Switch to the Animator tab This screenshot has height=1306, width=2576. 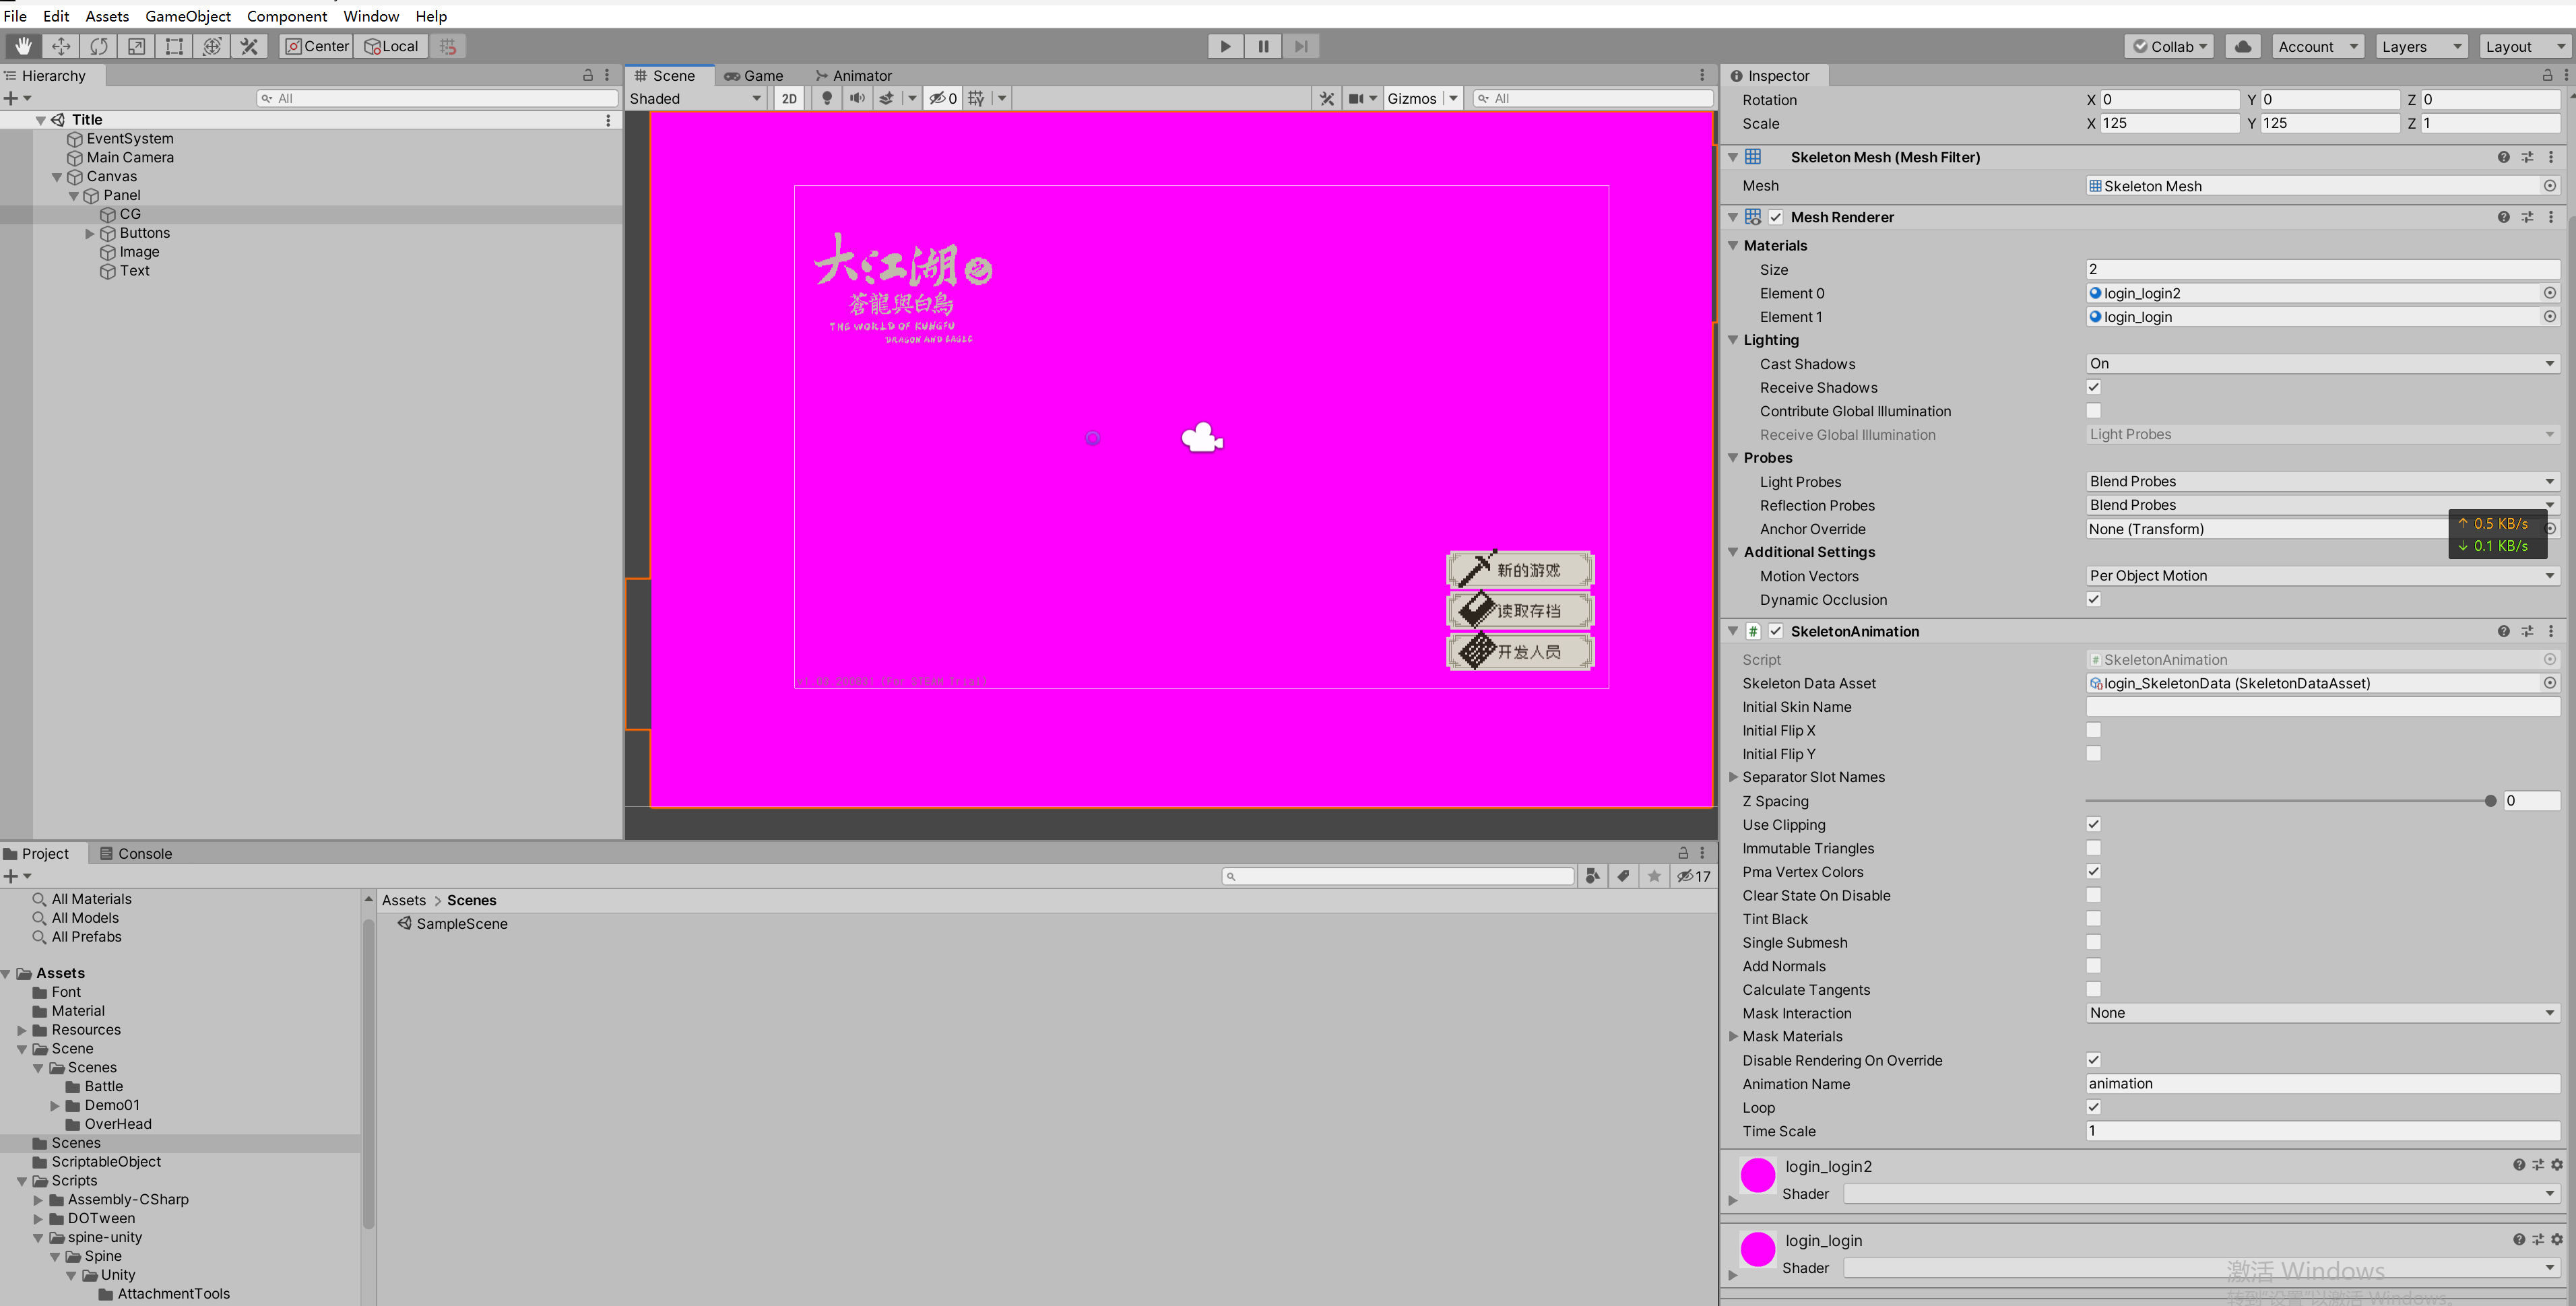tap(853, 75)
